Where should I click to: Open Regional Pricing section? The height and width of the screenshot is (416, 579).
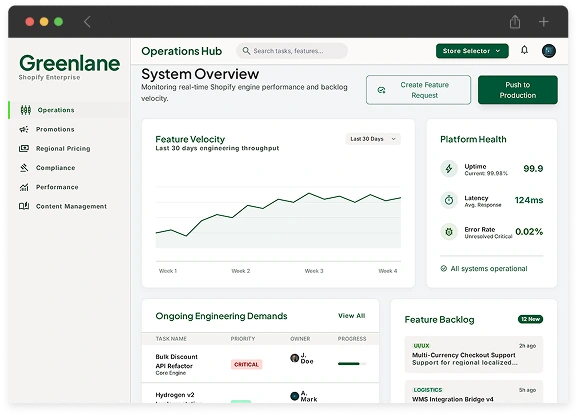pyautogui.click(x=69, y=148)
